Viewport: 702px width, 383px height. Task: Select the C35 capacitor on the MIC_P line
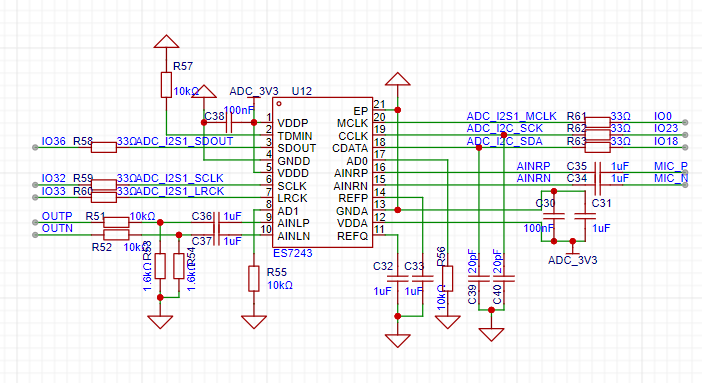598,172
